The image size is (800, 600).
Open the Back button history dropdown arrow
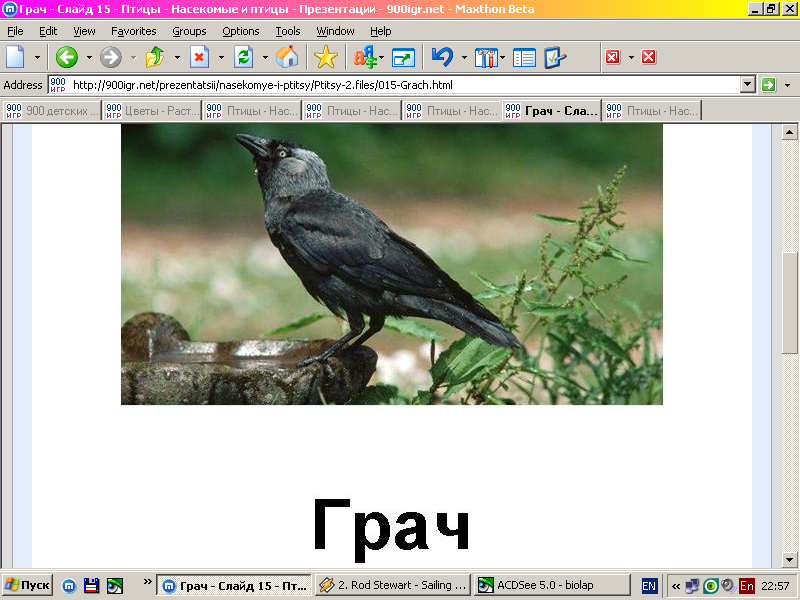click(88, 57)
